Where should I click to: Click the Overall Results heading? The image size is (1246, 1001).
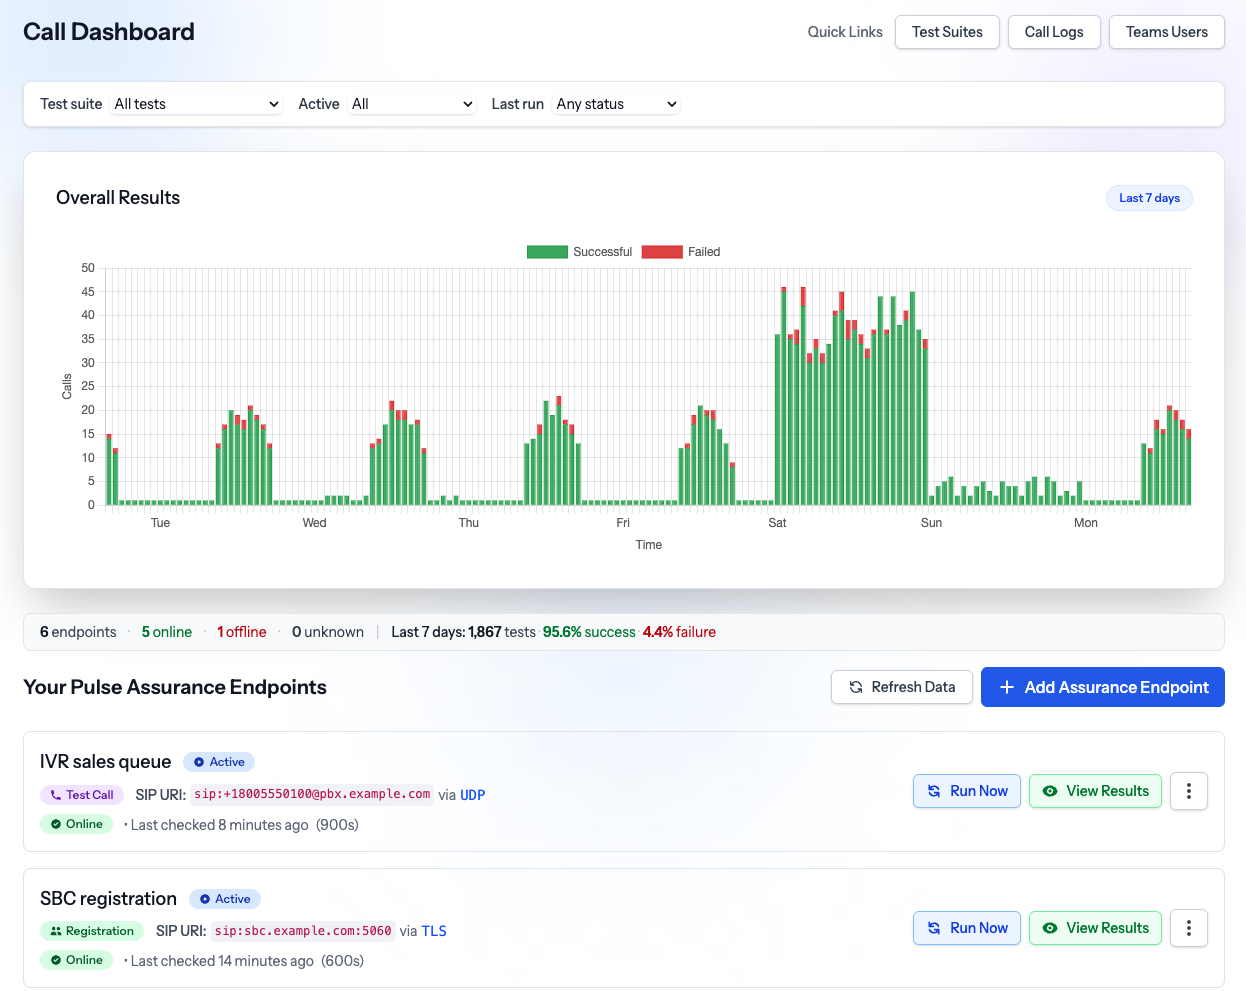point(118,198)
